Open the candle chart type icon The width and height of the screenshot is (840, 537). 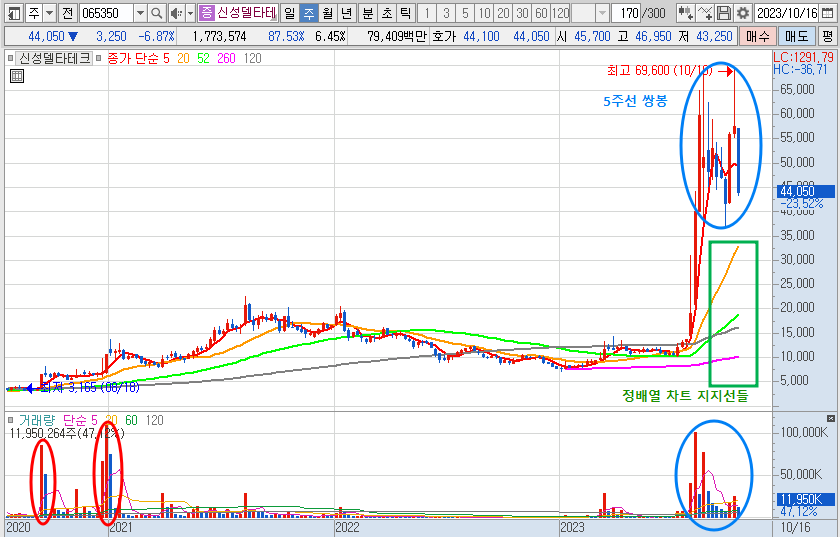pyautogui.click(x=685, y=13)
